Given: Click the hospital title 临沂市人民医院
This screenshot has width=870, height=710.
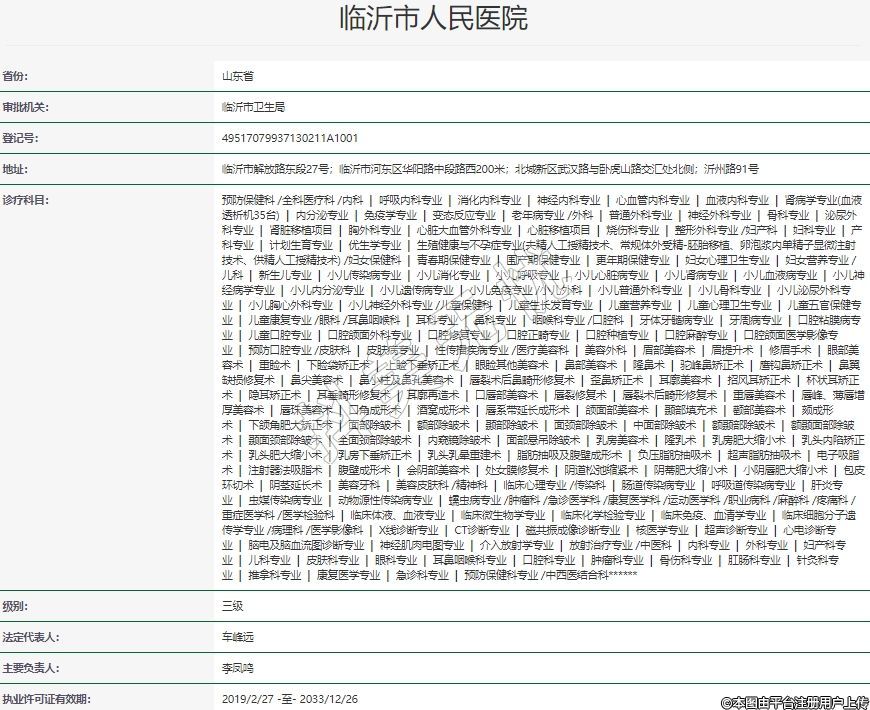Looking at the screenshot, I should [x=434, y=20].
